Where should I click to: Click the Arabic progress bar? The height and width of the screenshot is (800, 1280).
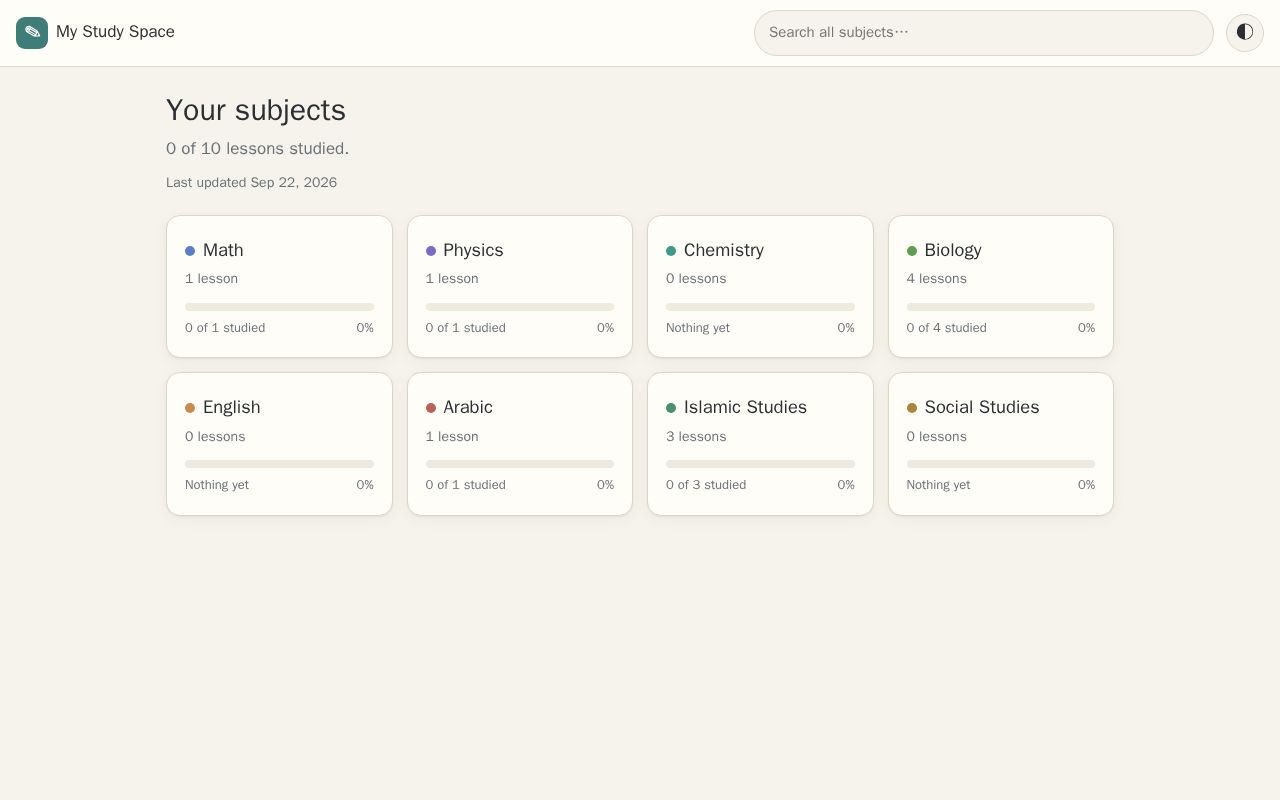click(x=520, y=464)
